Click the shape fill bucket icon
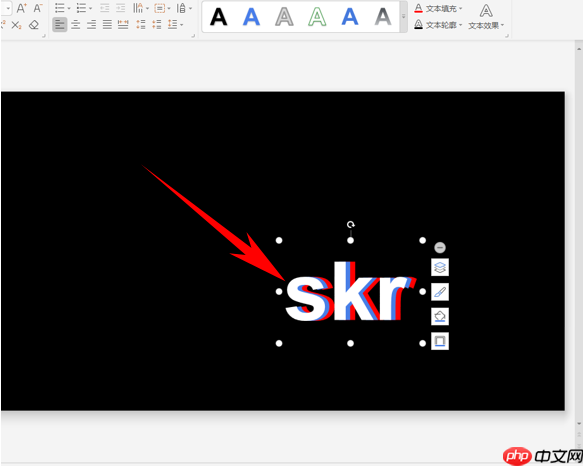Screen dimensions: 584x466 click(x=440, y=317)
